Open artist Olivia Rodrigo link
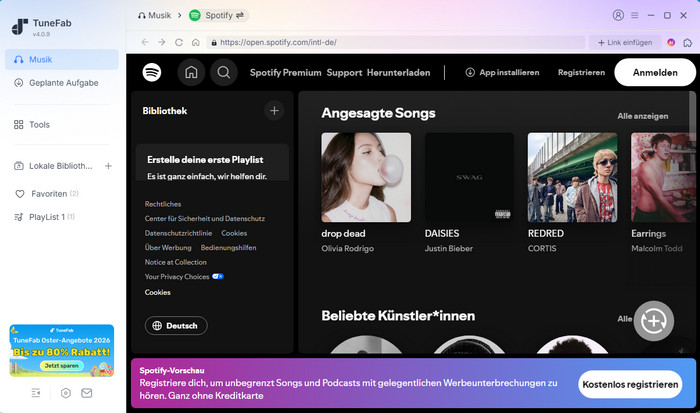 (x=347, y=248)
